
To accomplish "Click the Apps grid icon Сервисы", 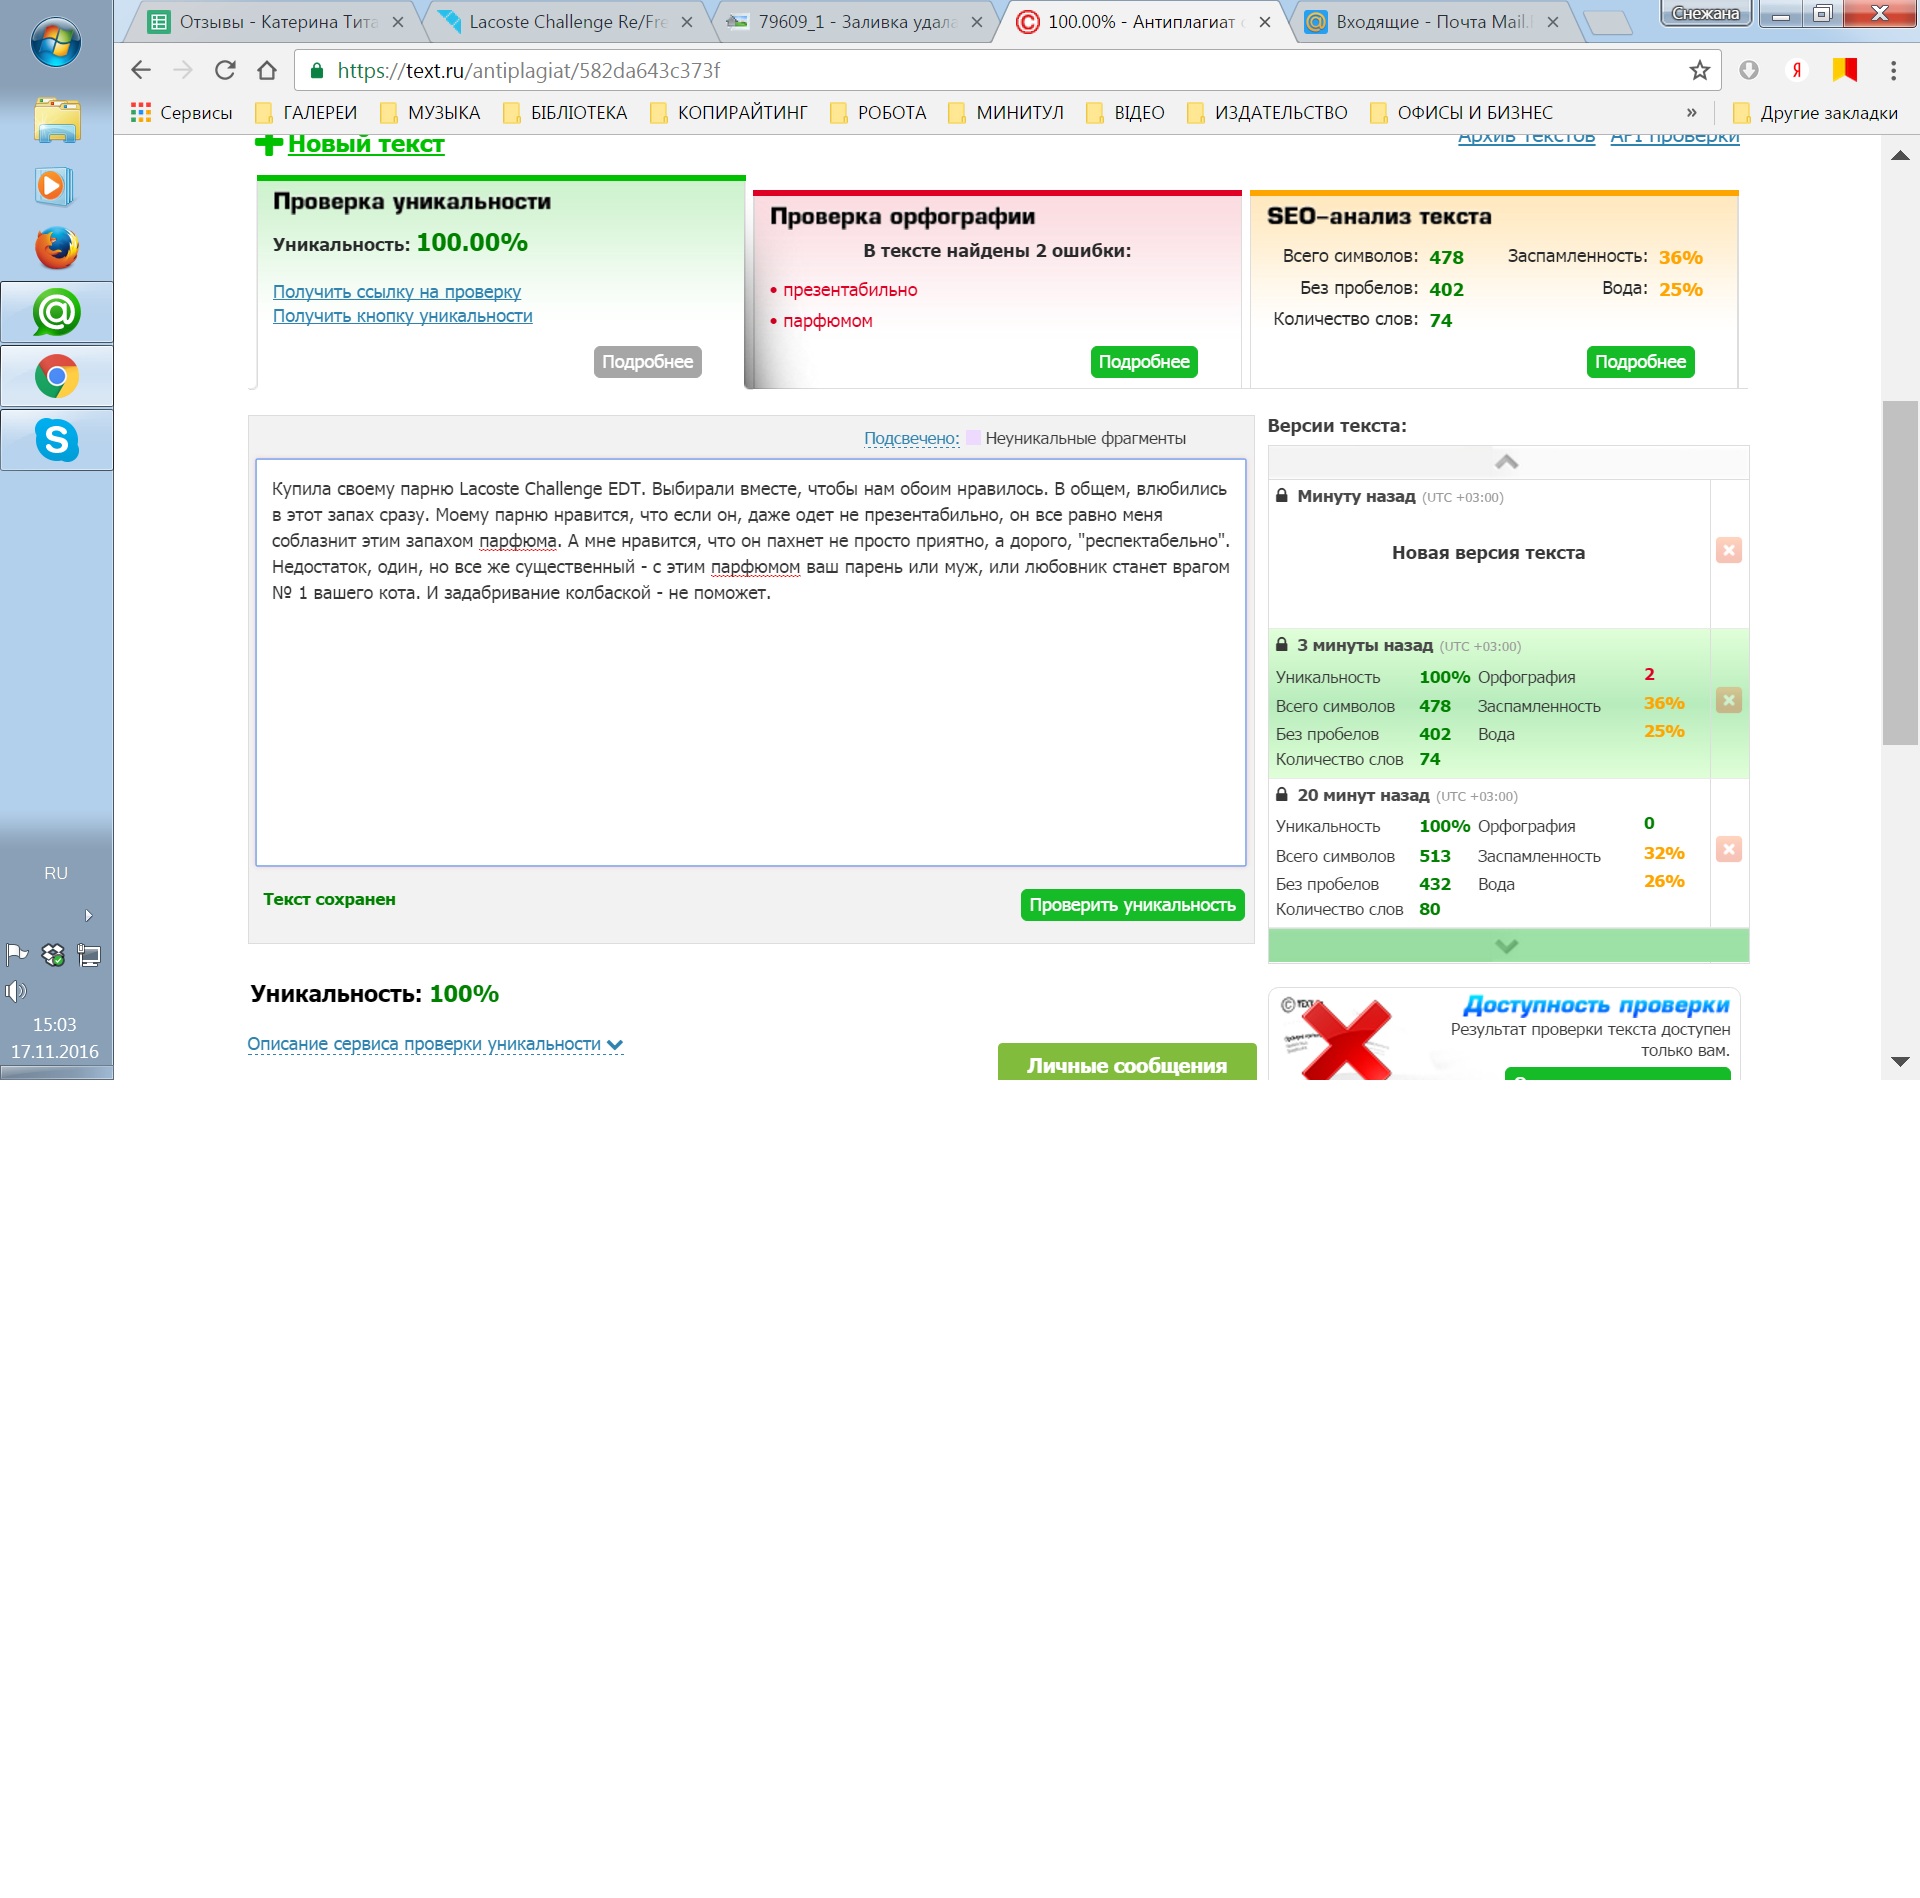I will (x=182, y=112).
